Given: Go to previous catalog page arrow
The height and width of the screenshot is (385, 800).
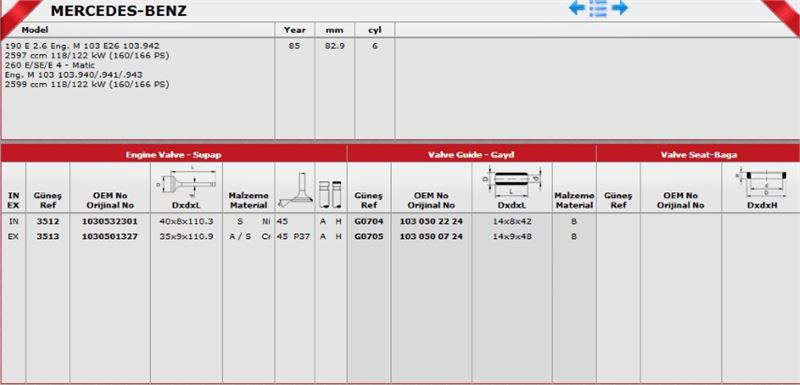Looking at the screenshot, I should coord(577,8).
